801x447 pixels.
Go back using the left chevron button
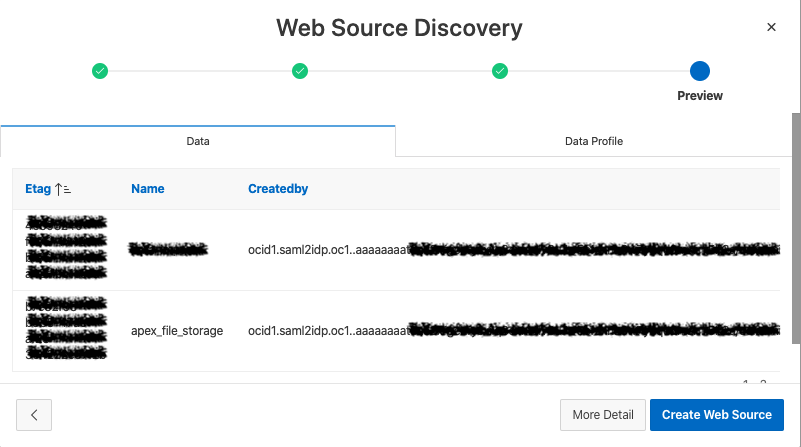tap(34, 414)
